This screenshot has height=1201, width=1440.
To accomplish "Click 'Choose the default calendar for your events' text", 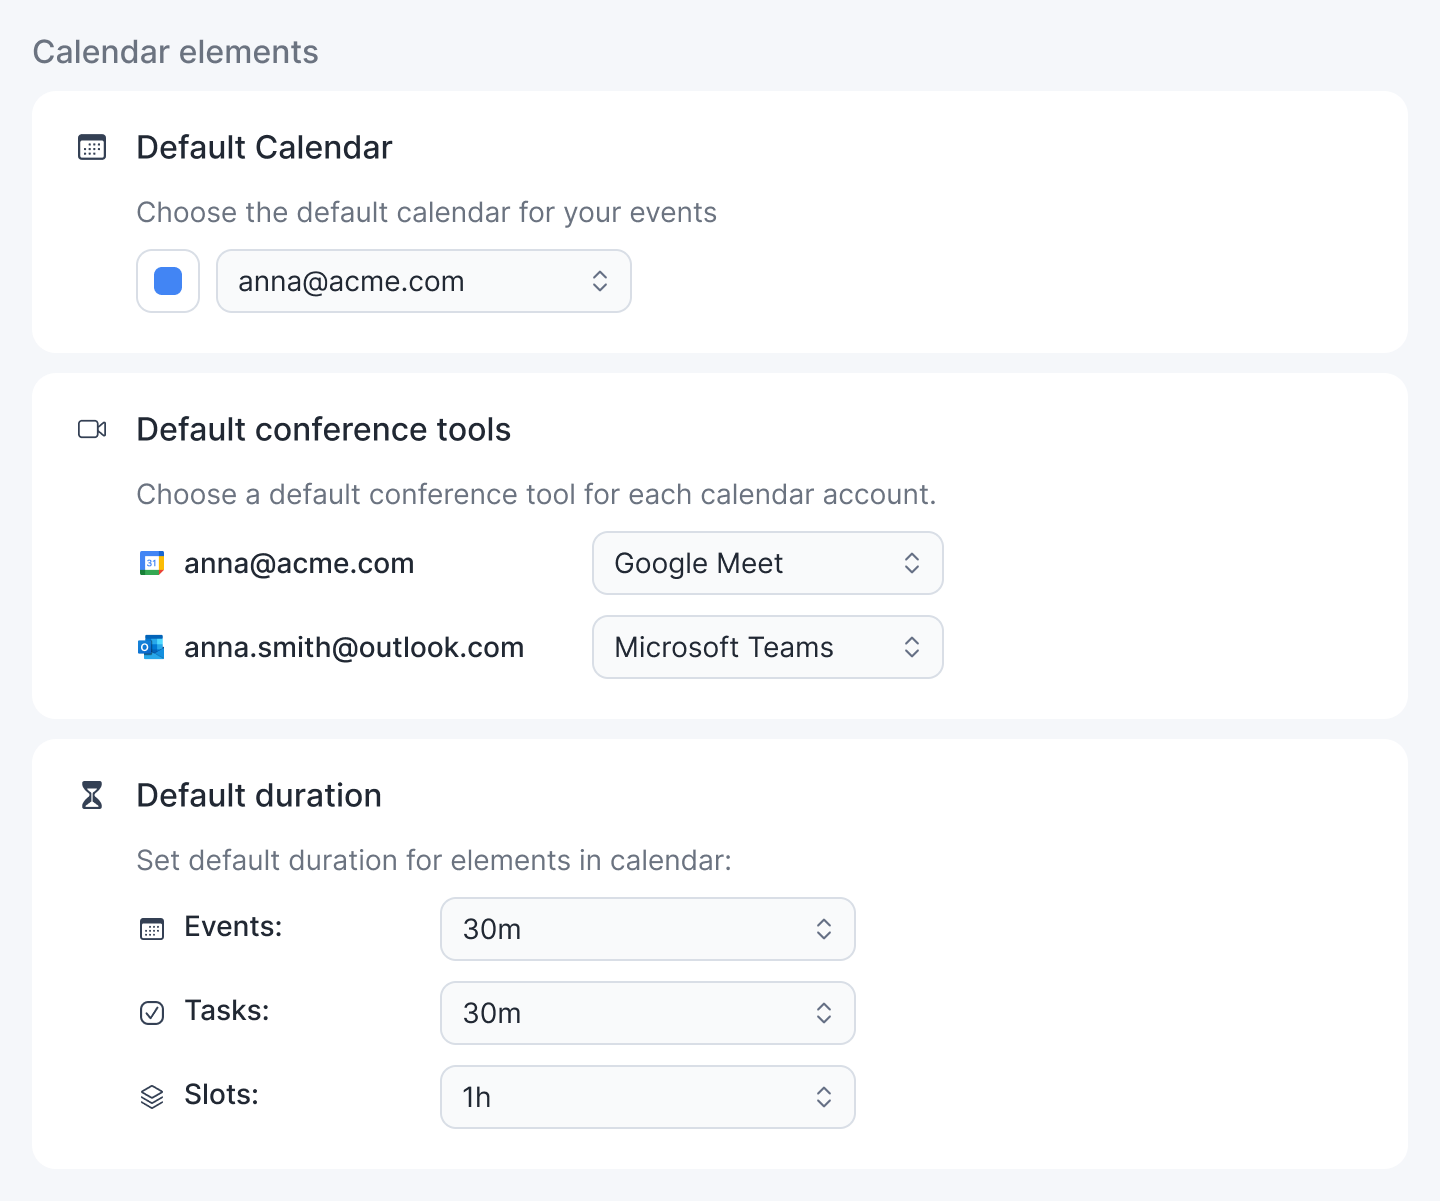I will (427, 213).
